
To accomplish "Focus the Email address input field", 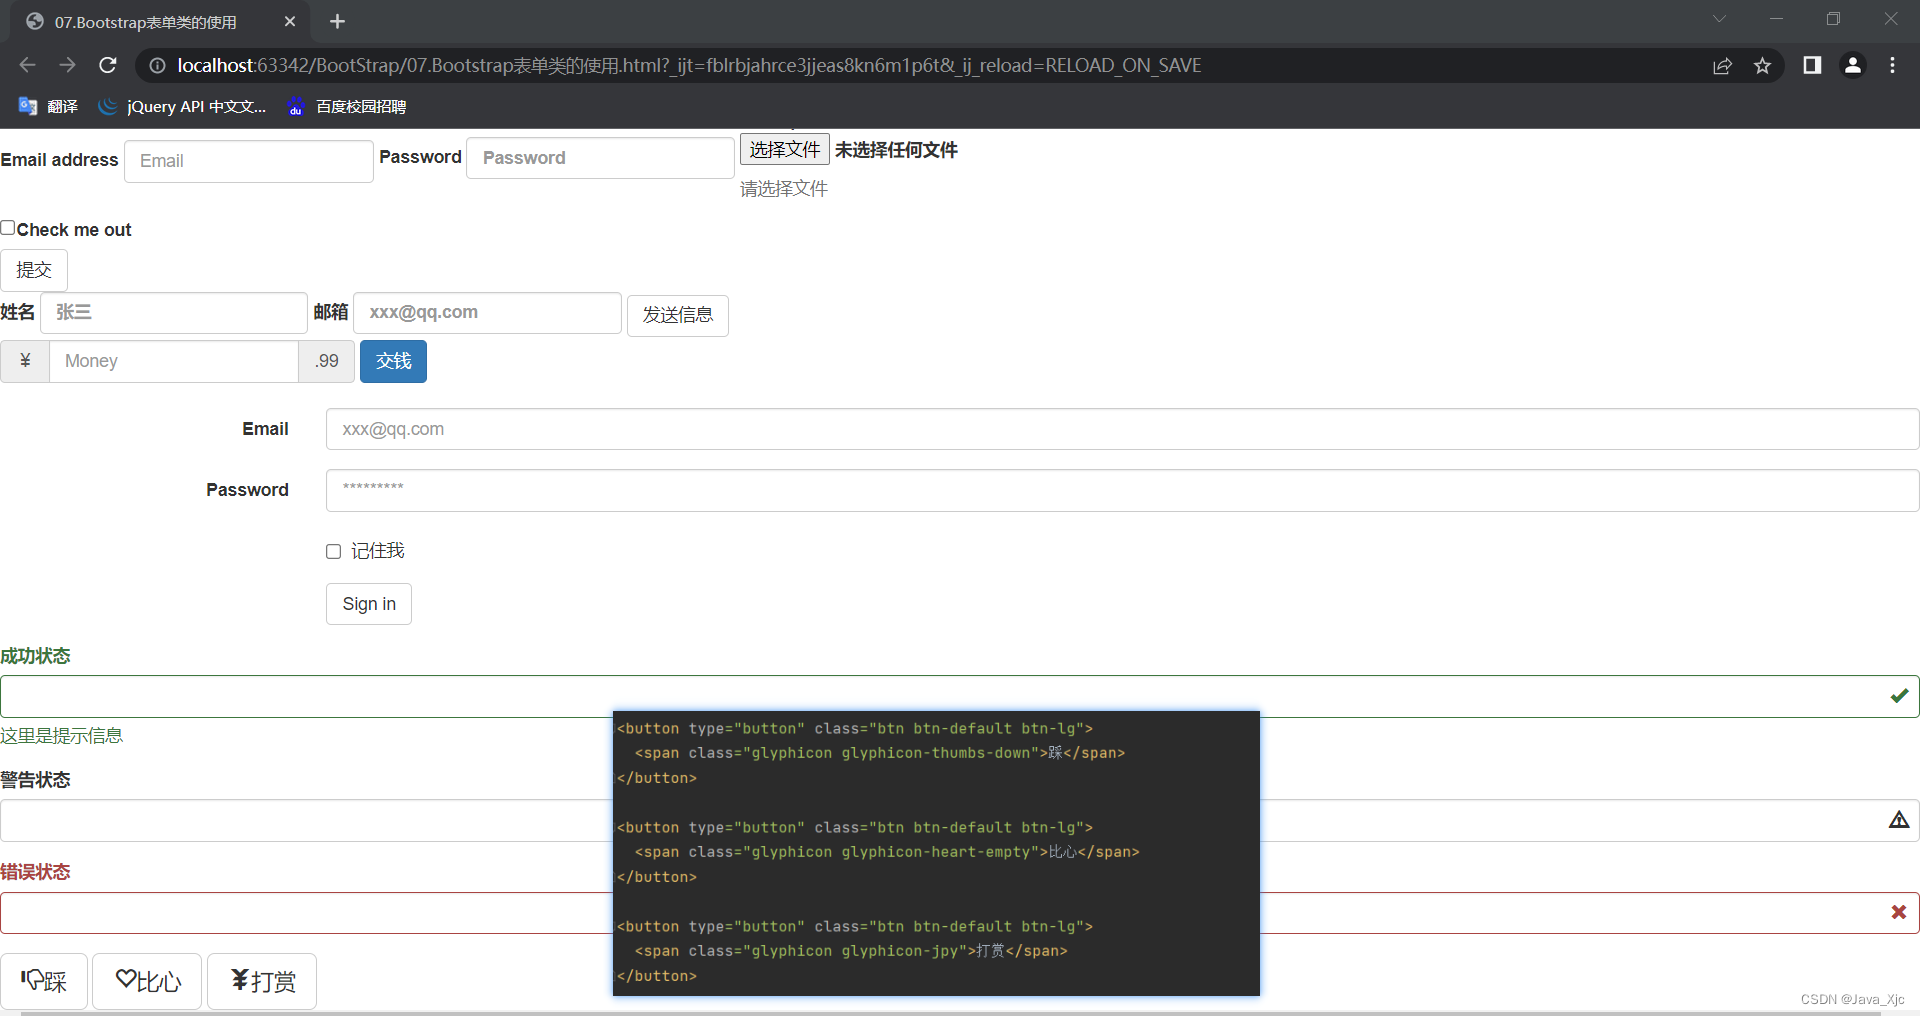I will point(249,161).
